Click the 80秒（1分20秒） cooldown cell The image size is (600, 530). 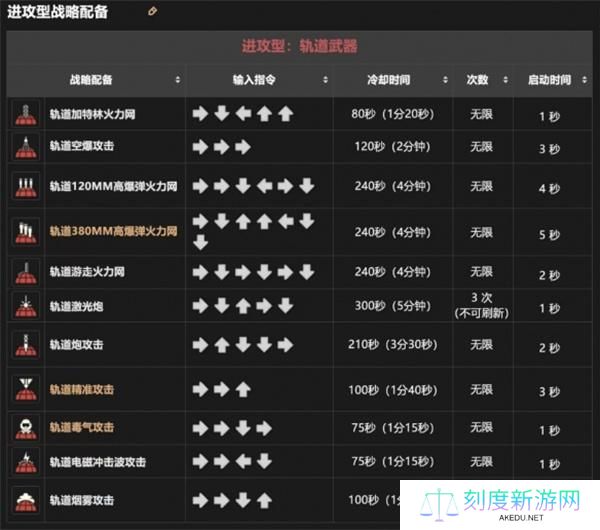tap(393, 114)
